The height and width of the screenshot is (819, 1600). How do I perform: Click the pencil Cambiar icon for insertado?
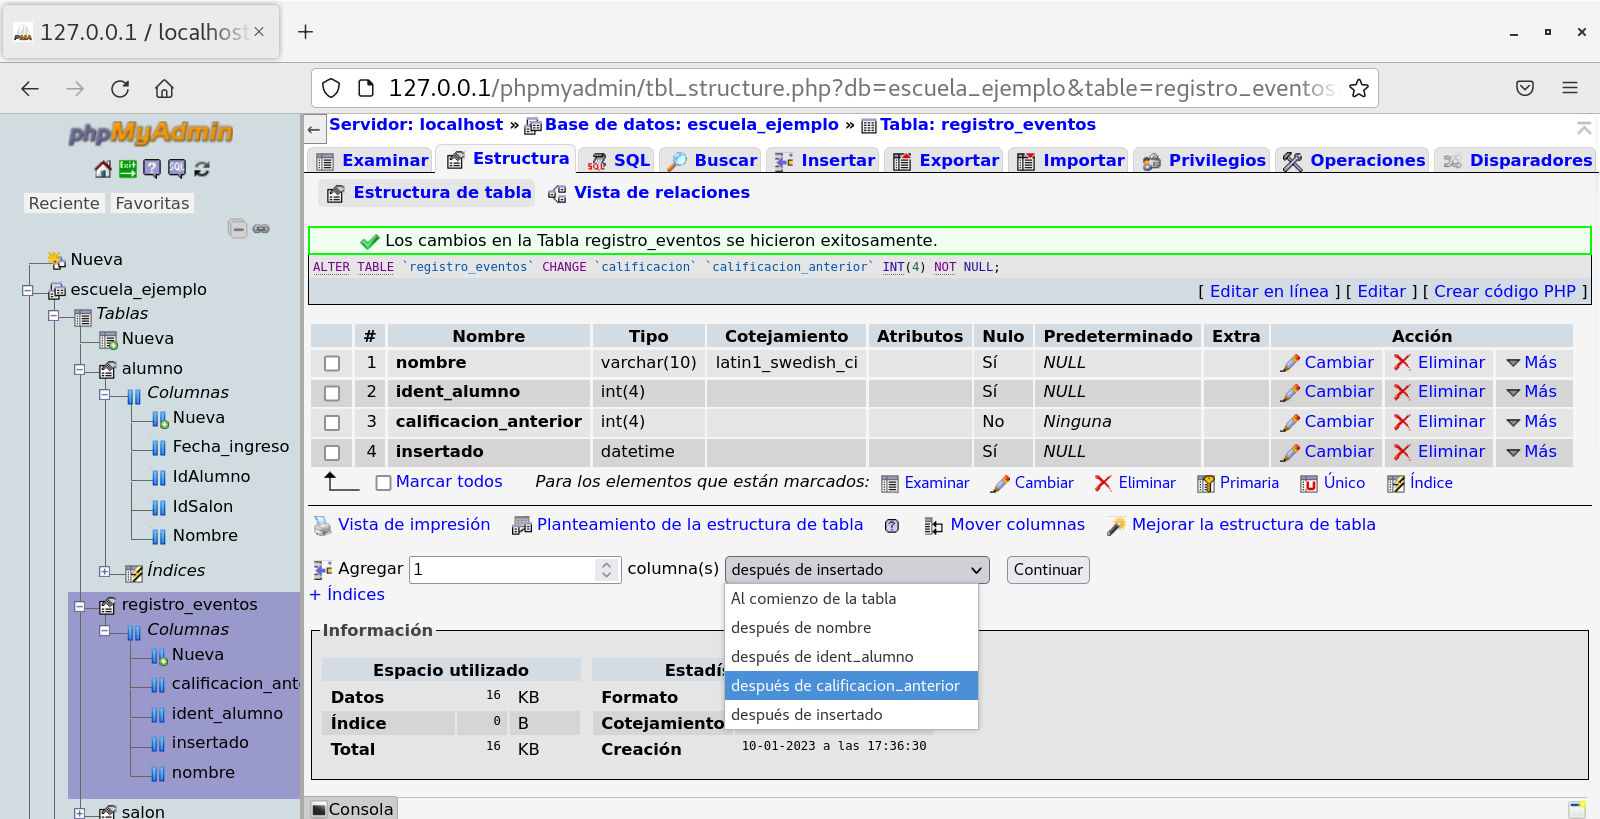click(1290, 452)
